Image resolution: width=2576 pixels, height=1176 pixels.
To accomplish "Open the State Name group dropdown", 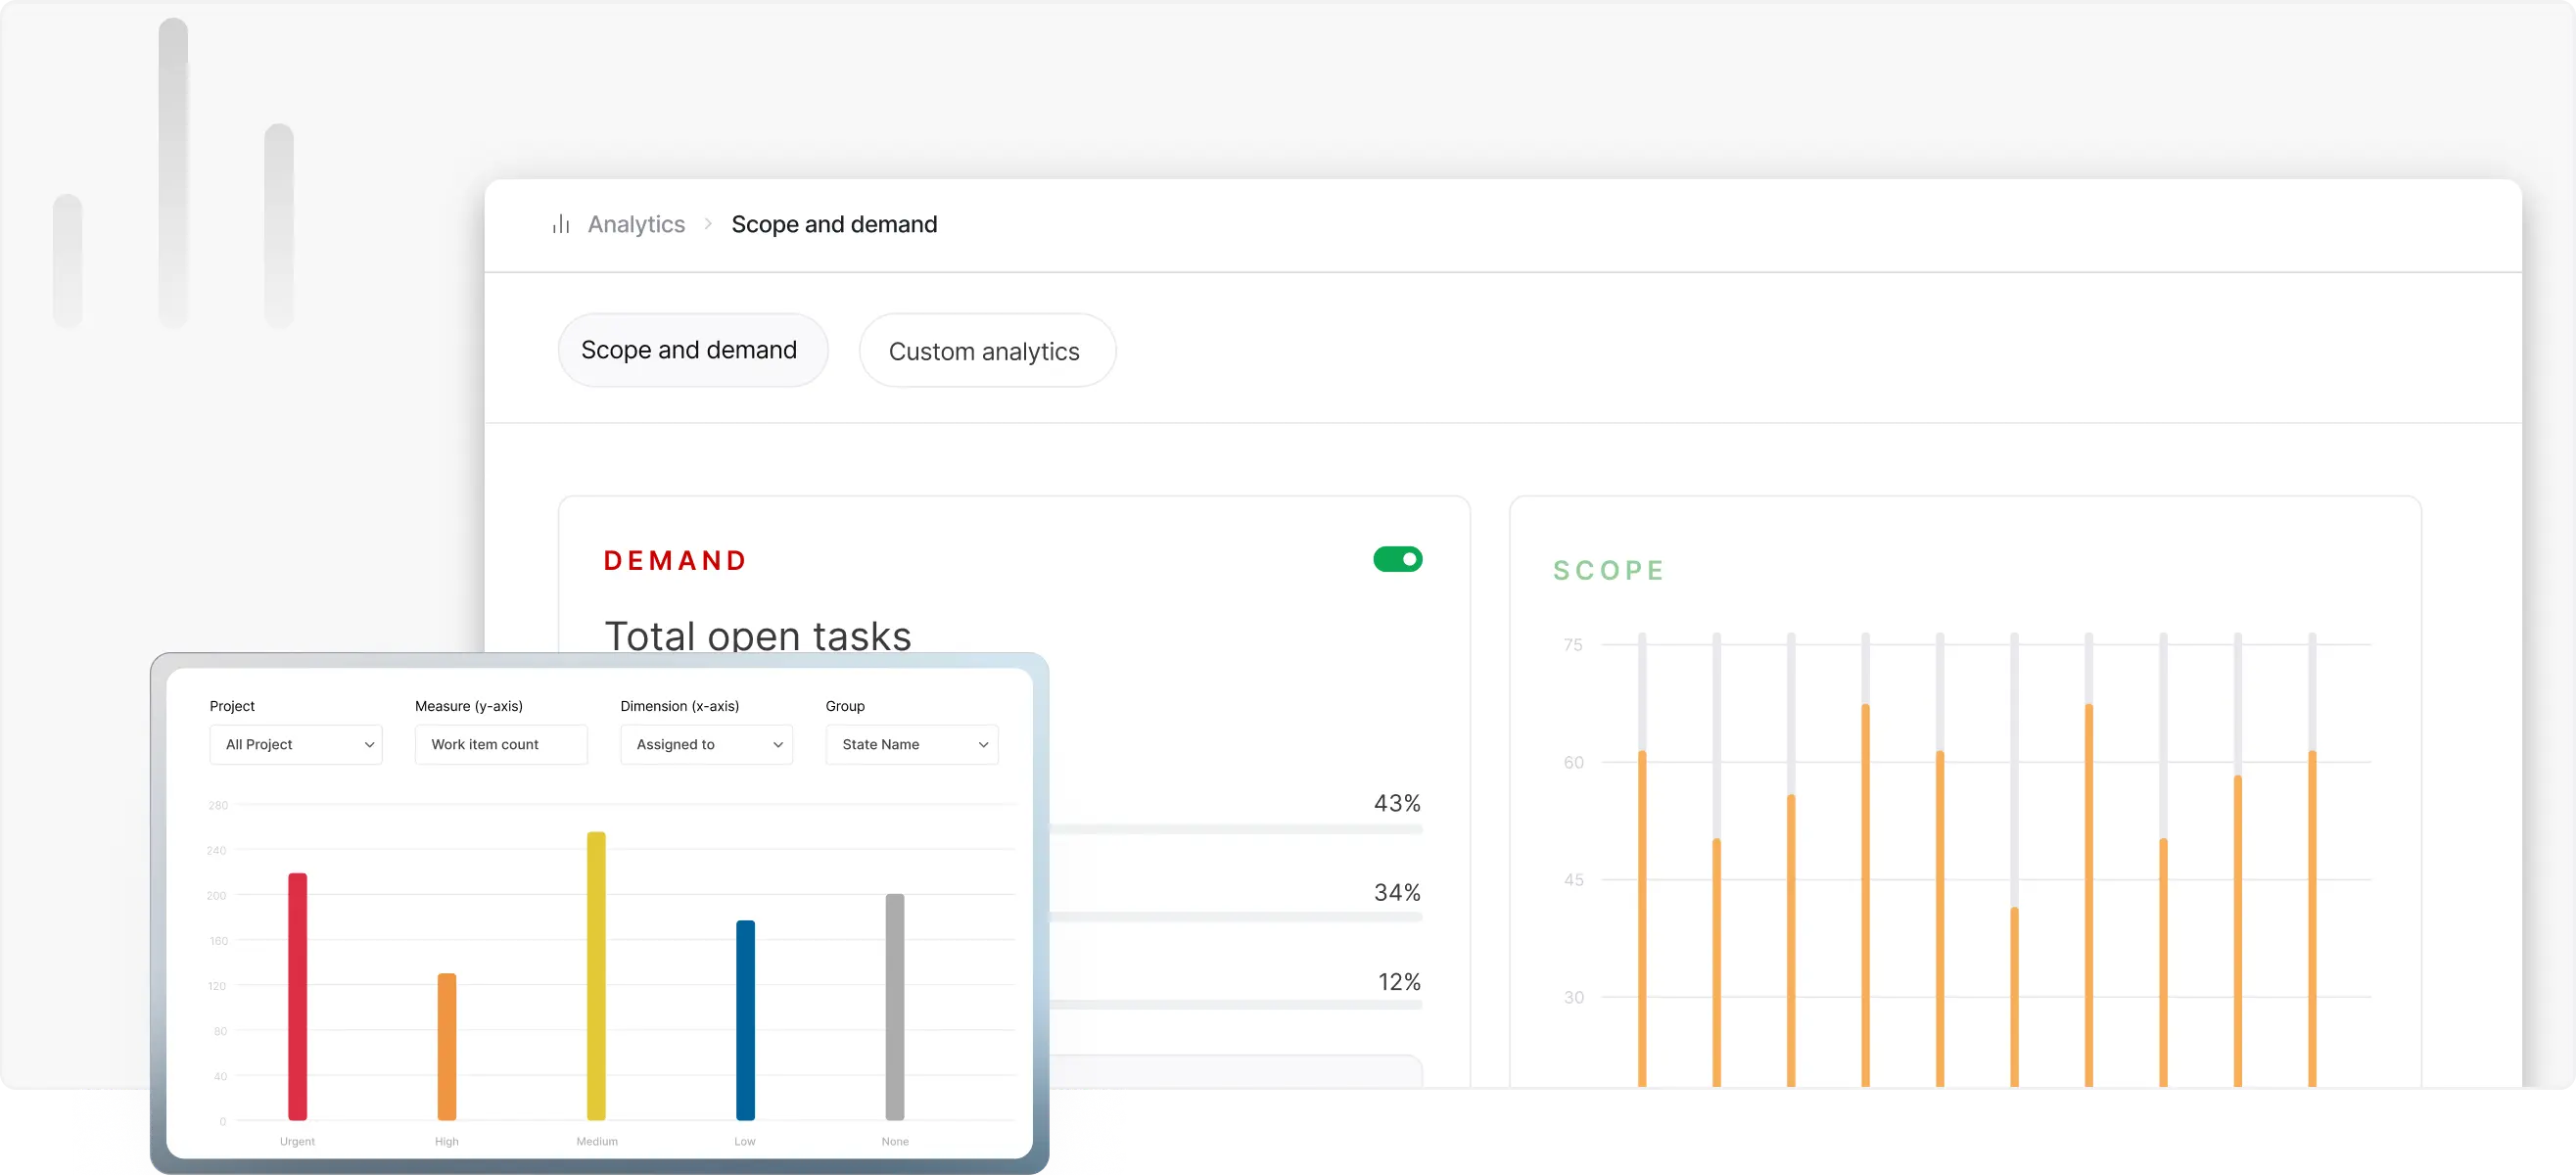I will (911, 744).
